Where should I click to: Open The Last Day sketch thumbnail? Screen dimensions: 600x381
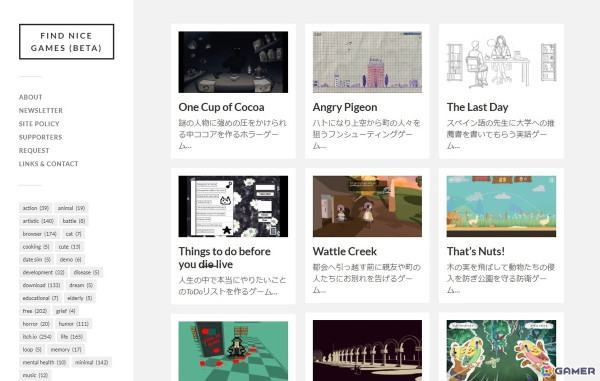click(x=501, y=62)
